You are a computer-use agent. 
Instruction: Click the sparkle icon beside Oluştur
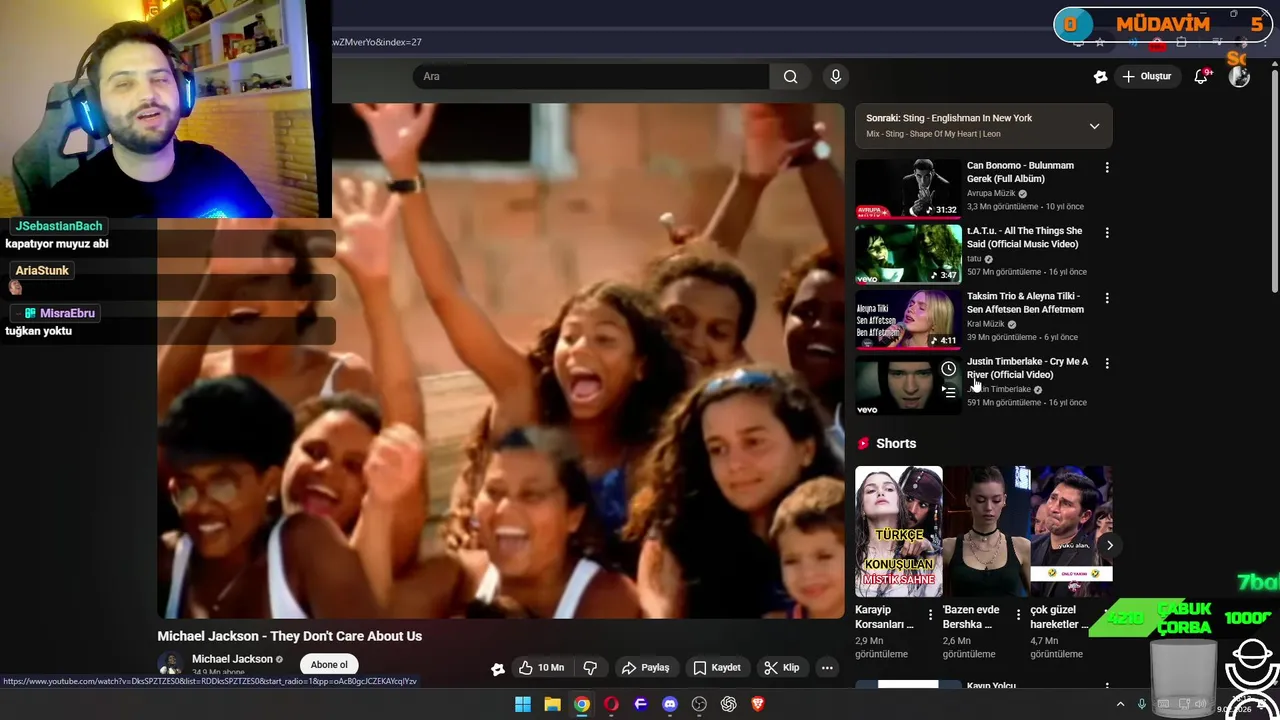(1100, 76)
